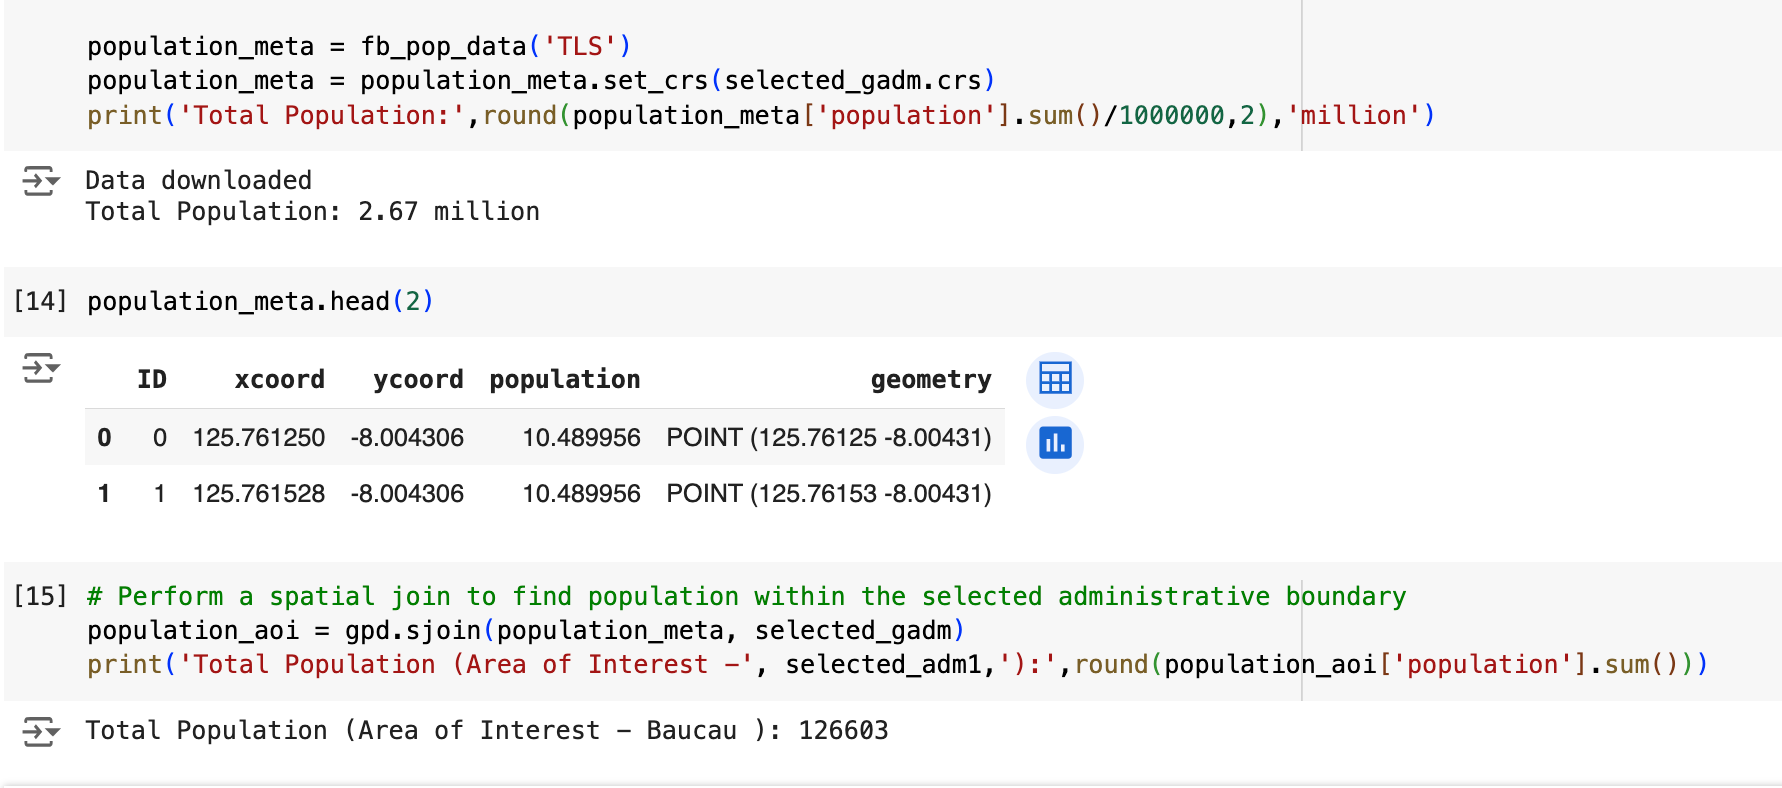Click the gpd.sjoin code line
This screenshot has width=1782, height=788.
(525, 631)
